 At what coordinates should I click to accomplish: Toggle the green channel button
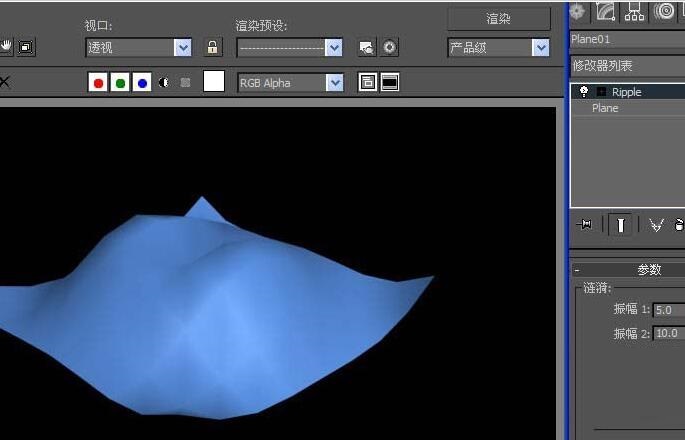(x=120, y=82)
